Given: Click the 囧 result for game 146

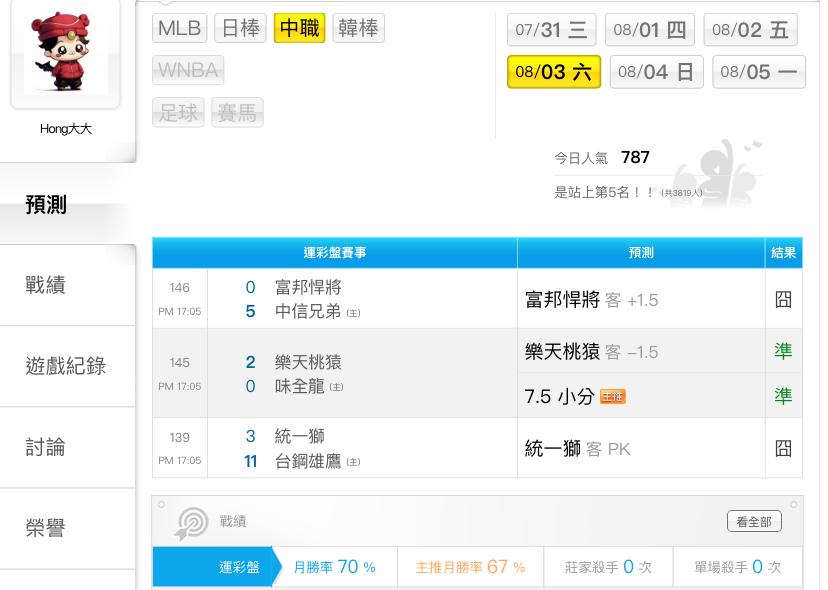Looking at the screenshot, I should click(783, 299).
